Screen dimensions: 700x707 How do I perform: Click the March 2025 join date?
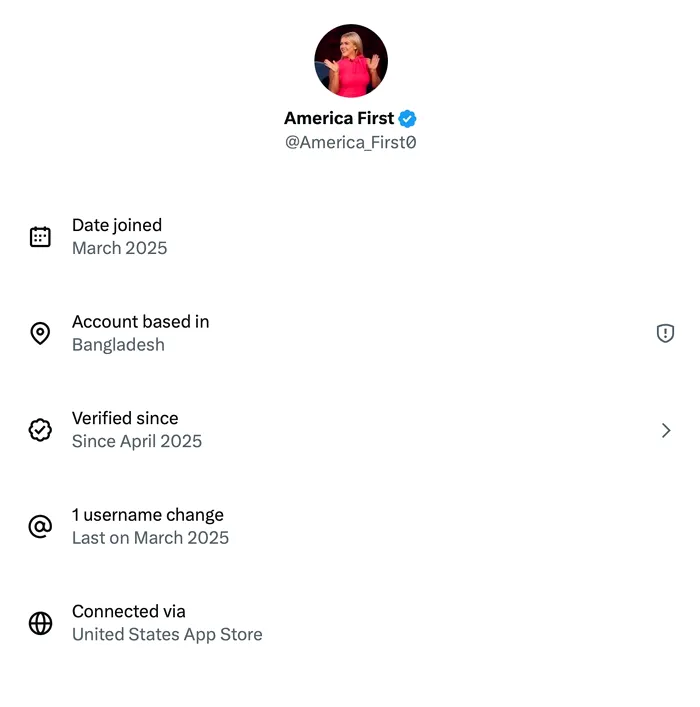120,248
